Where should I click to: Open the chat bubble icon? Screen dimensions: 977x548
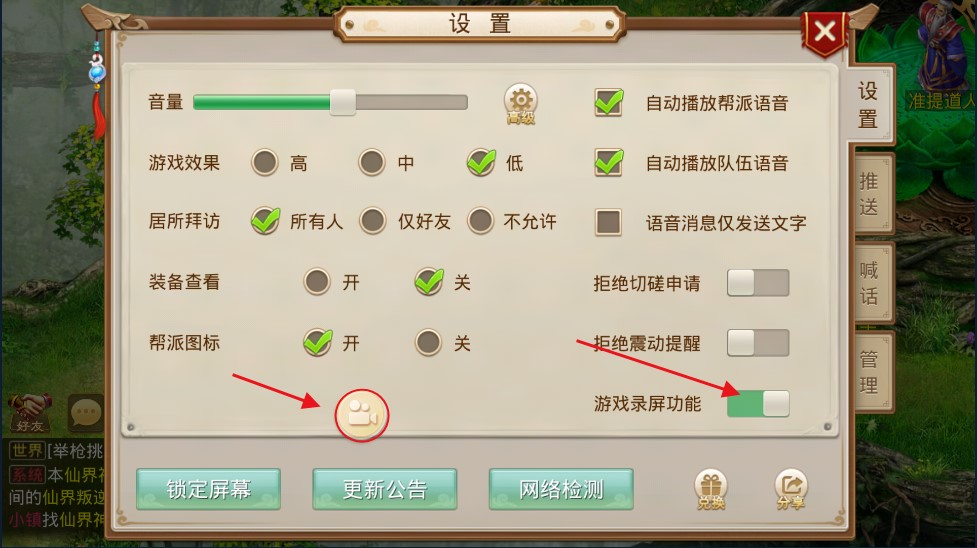click(x=85, y=412)
